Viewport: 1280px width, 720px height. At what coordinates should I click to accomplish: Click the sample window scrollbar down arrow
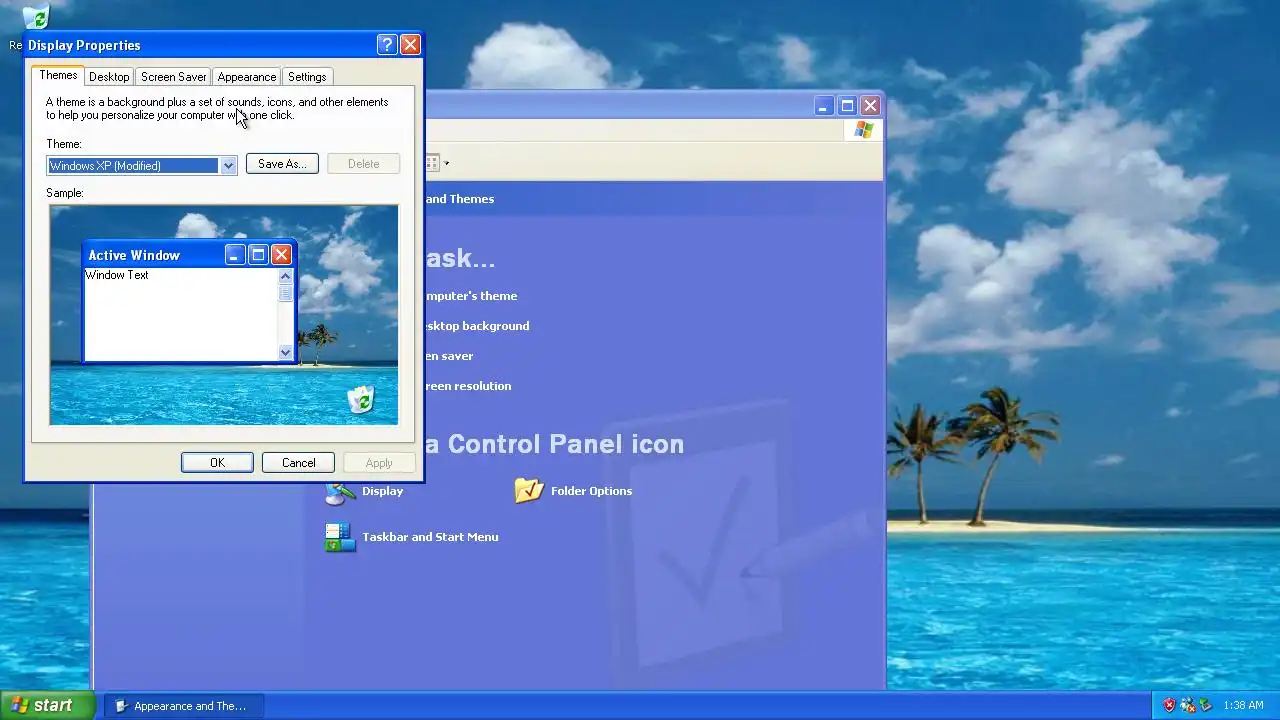click(x=285, y=352)
